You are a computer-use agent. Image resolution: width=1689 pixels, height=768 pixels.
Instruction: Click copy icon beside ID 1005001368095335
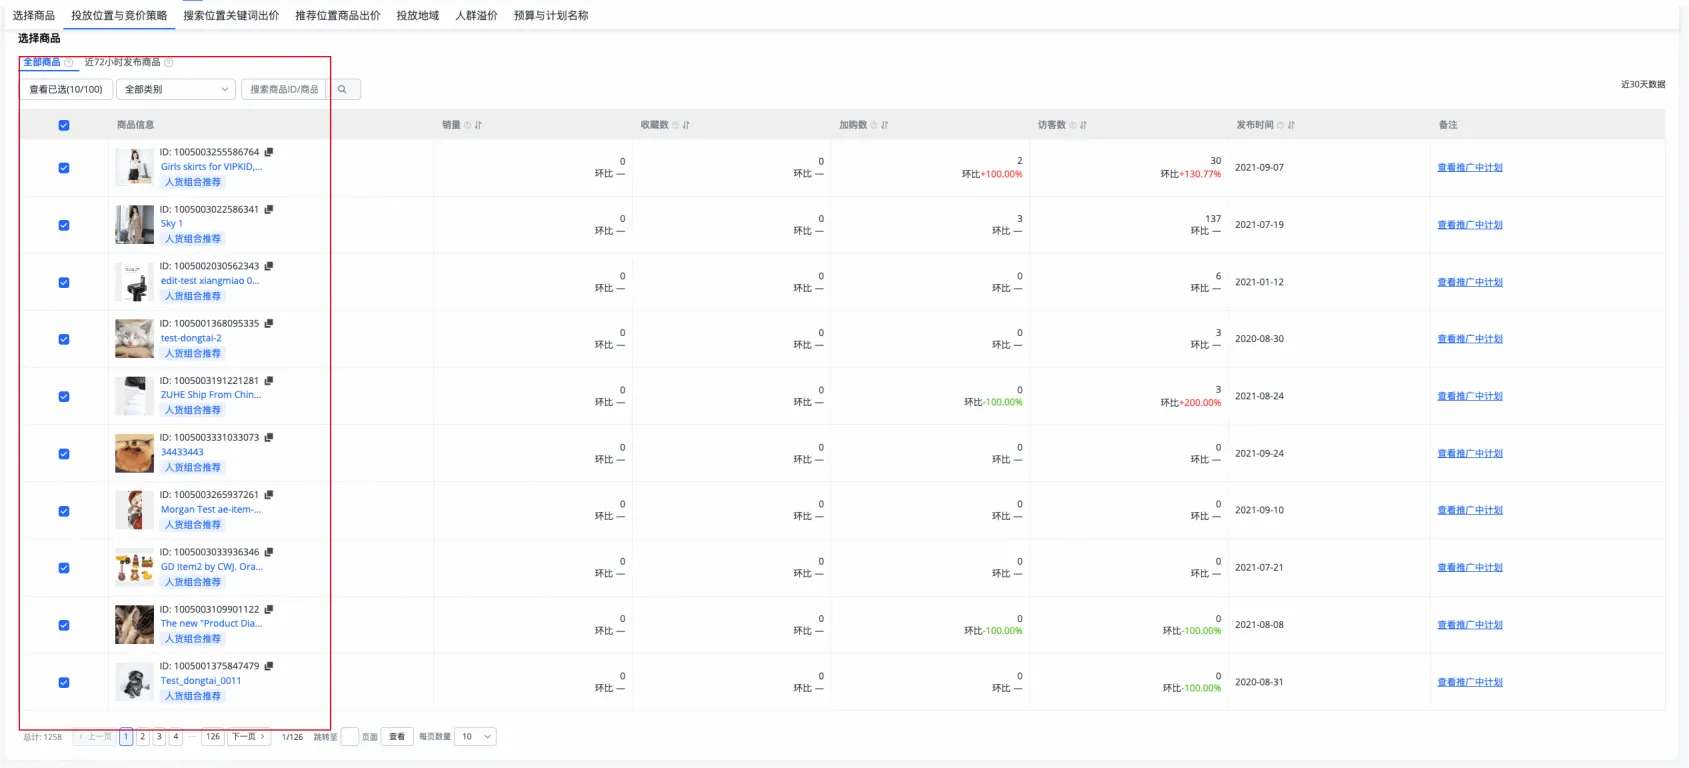click(x=269, y=324)
